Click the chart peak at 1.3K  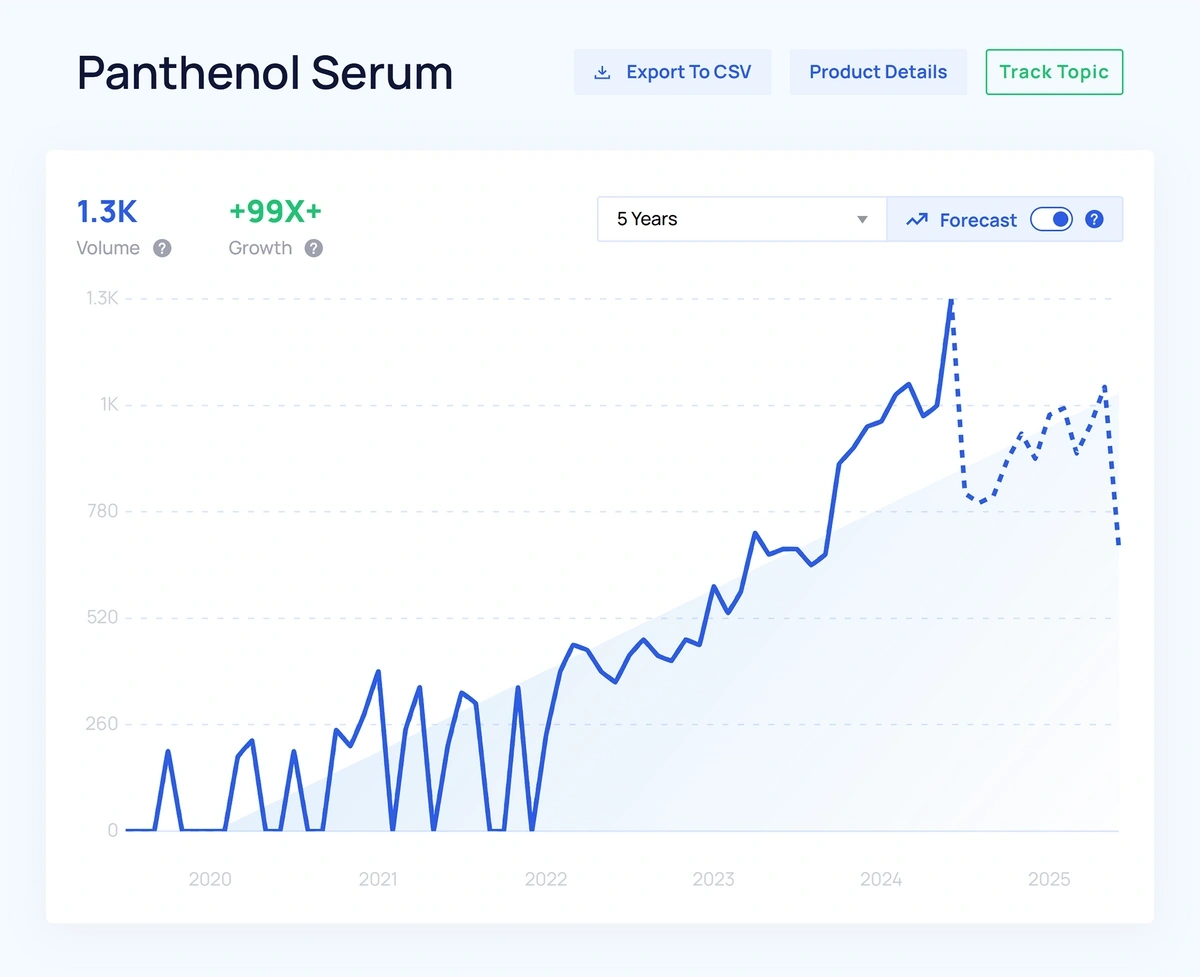point(951,300)
